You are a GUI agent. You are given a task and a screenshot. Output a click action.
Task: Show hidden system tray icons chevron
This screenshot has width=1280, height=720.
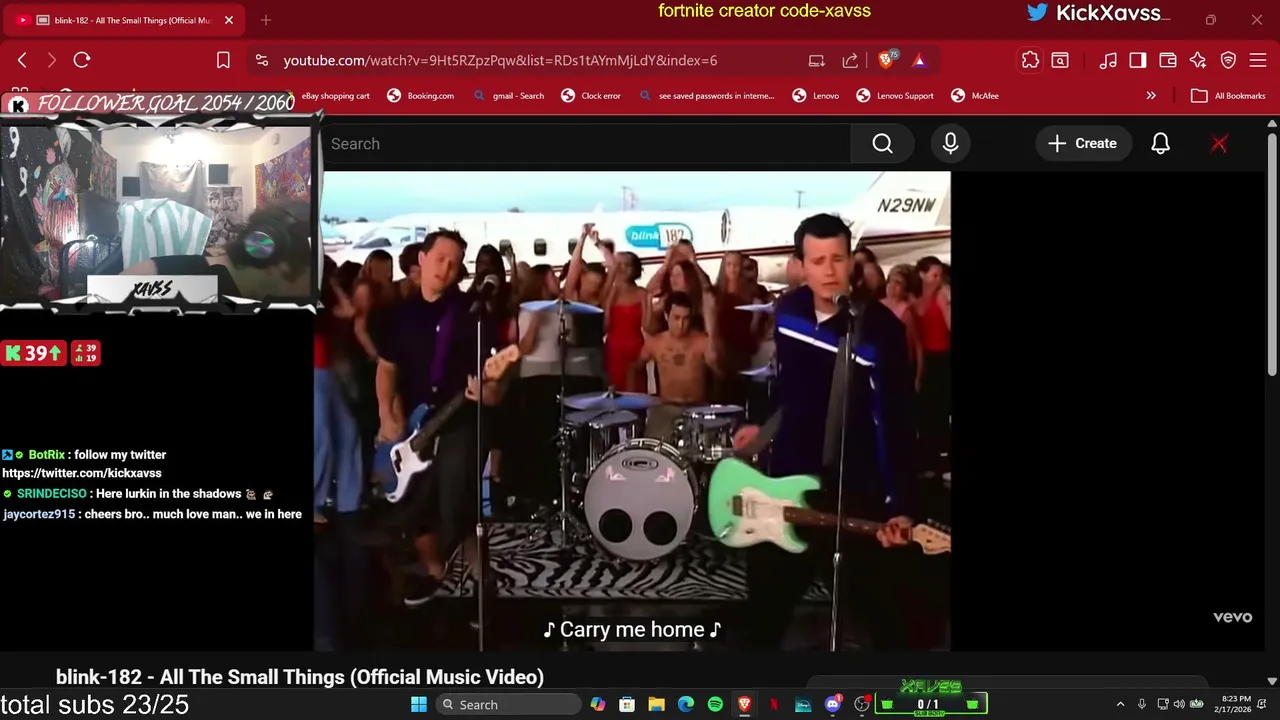1120,704
